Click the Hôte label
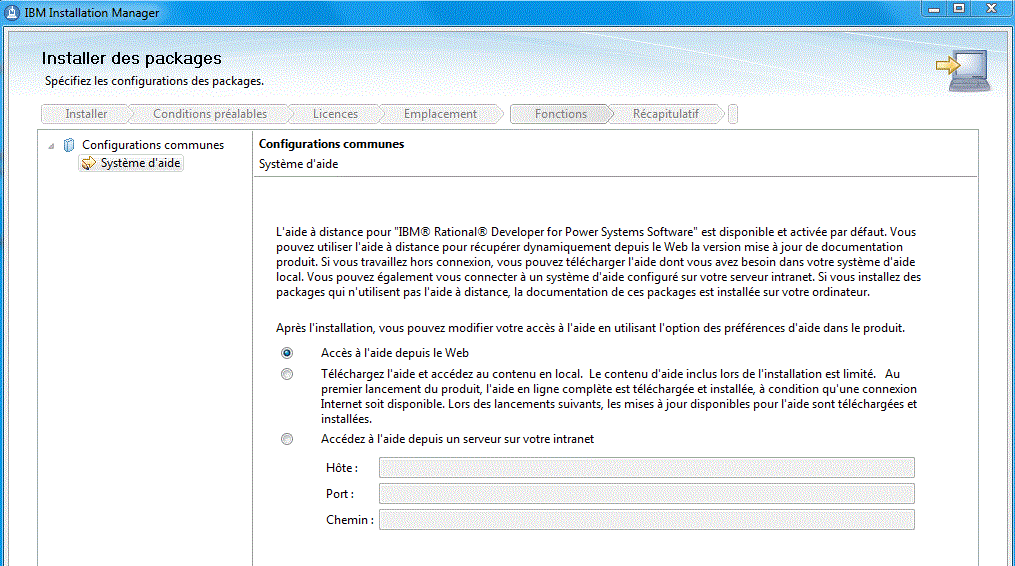Viewport: 1015px width, 566px height. point(342,468)
